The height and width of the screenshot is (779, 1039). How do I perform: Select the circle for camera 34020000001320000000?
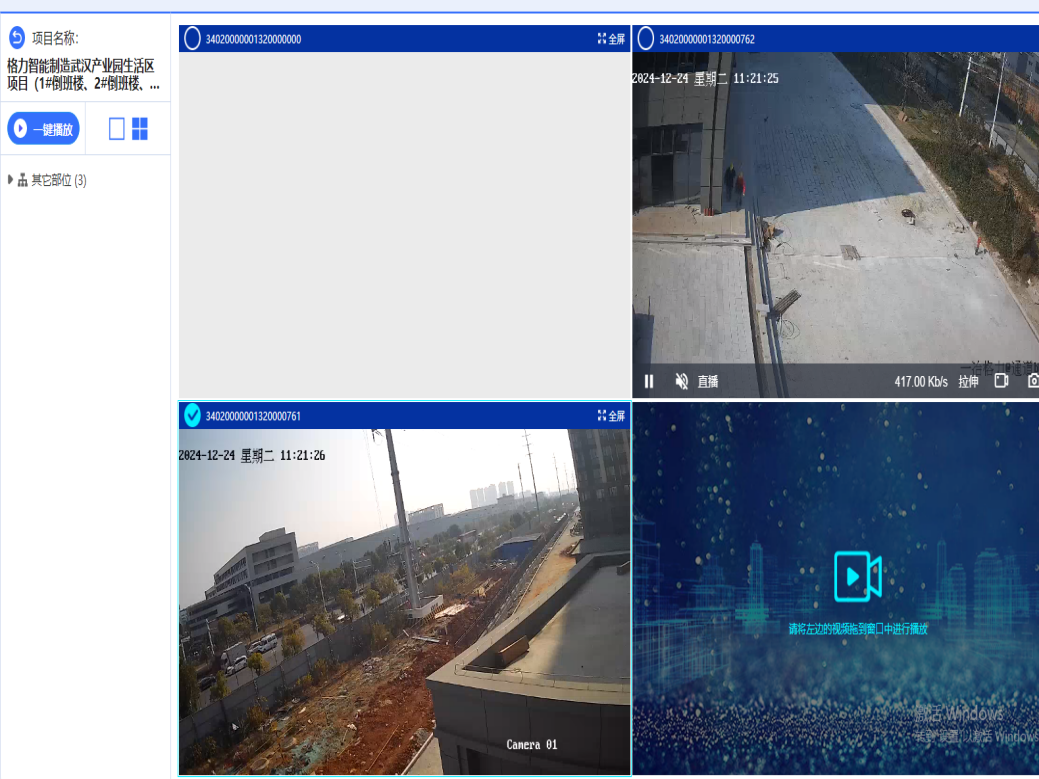(x=192, y=39)
